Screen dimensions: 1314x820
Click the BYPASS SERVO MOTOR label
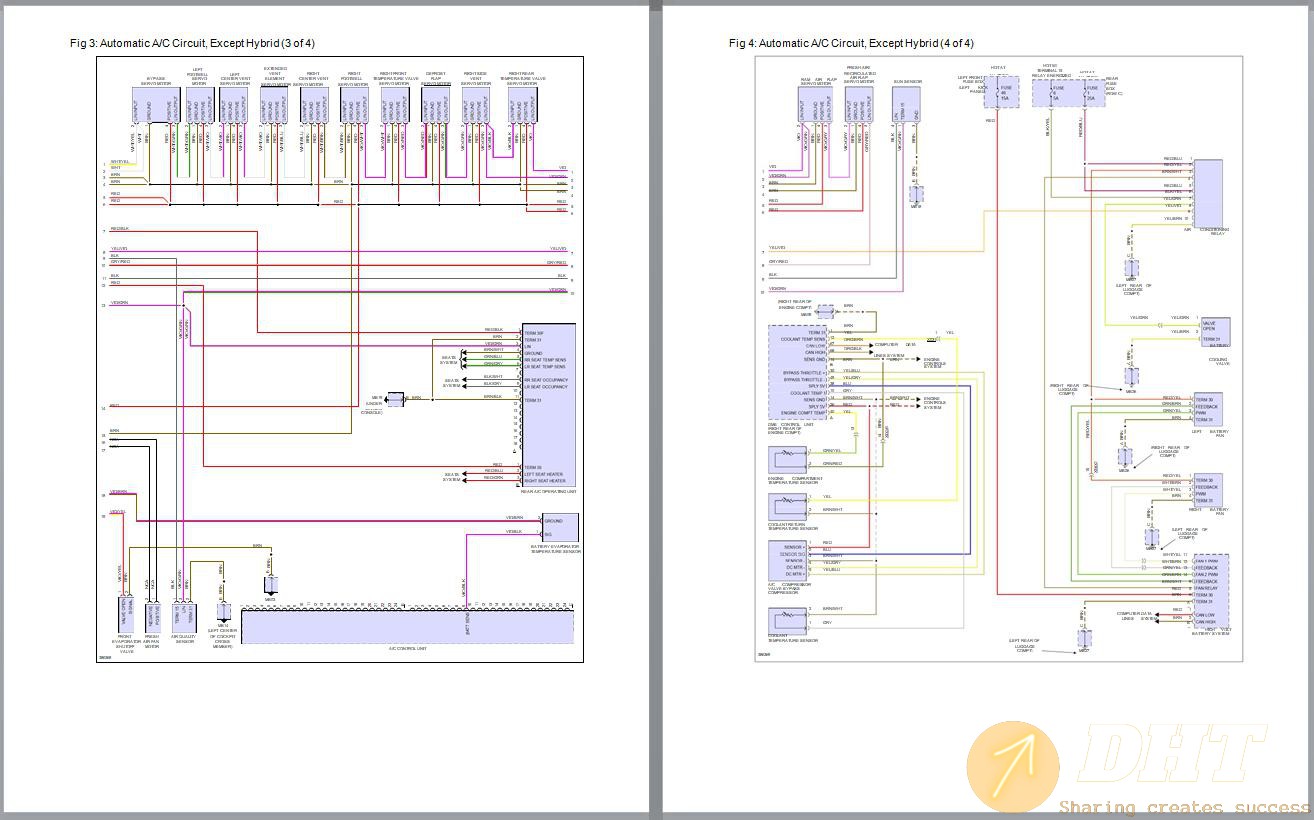154,80
